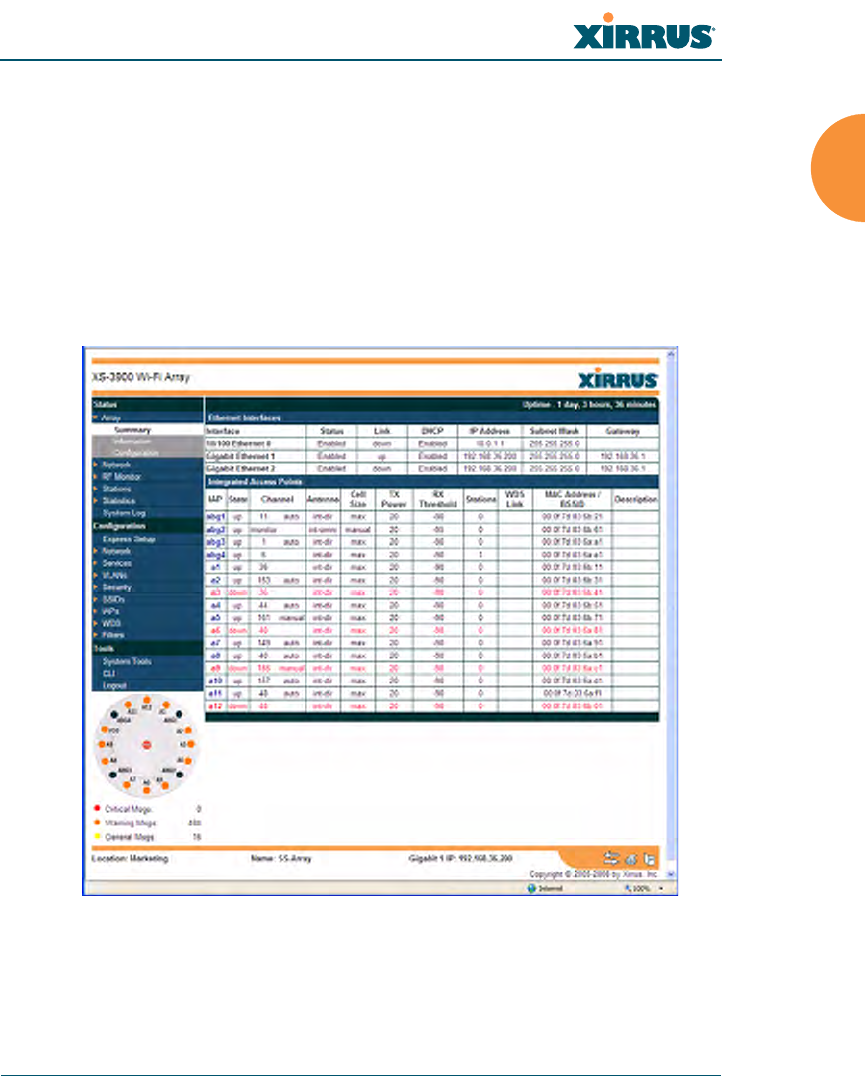
Task: Open the a7 IAP link
Action: (215, 643)
